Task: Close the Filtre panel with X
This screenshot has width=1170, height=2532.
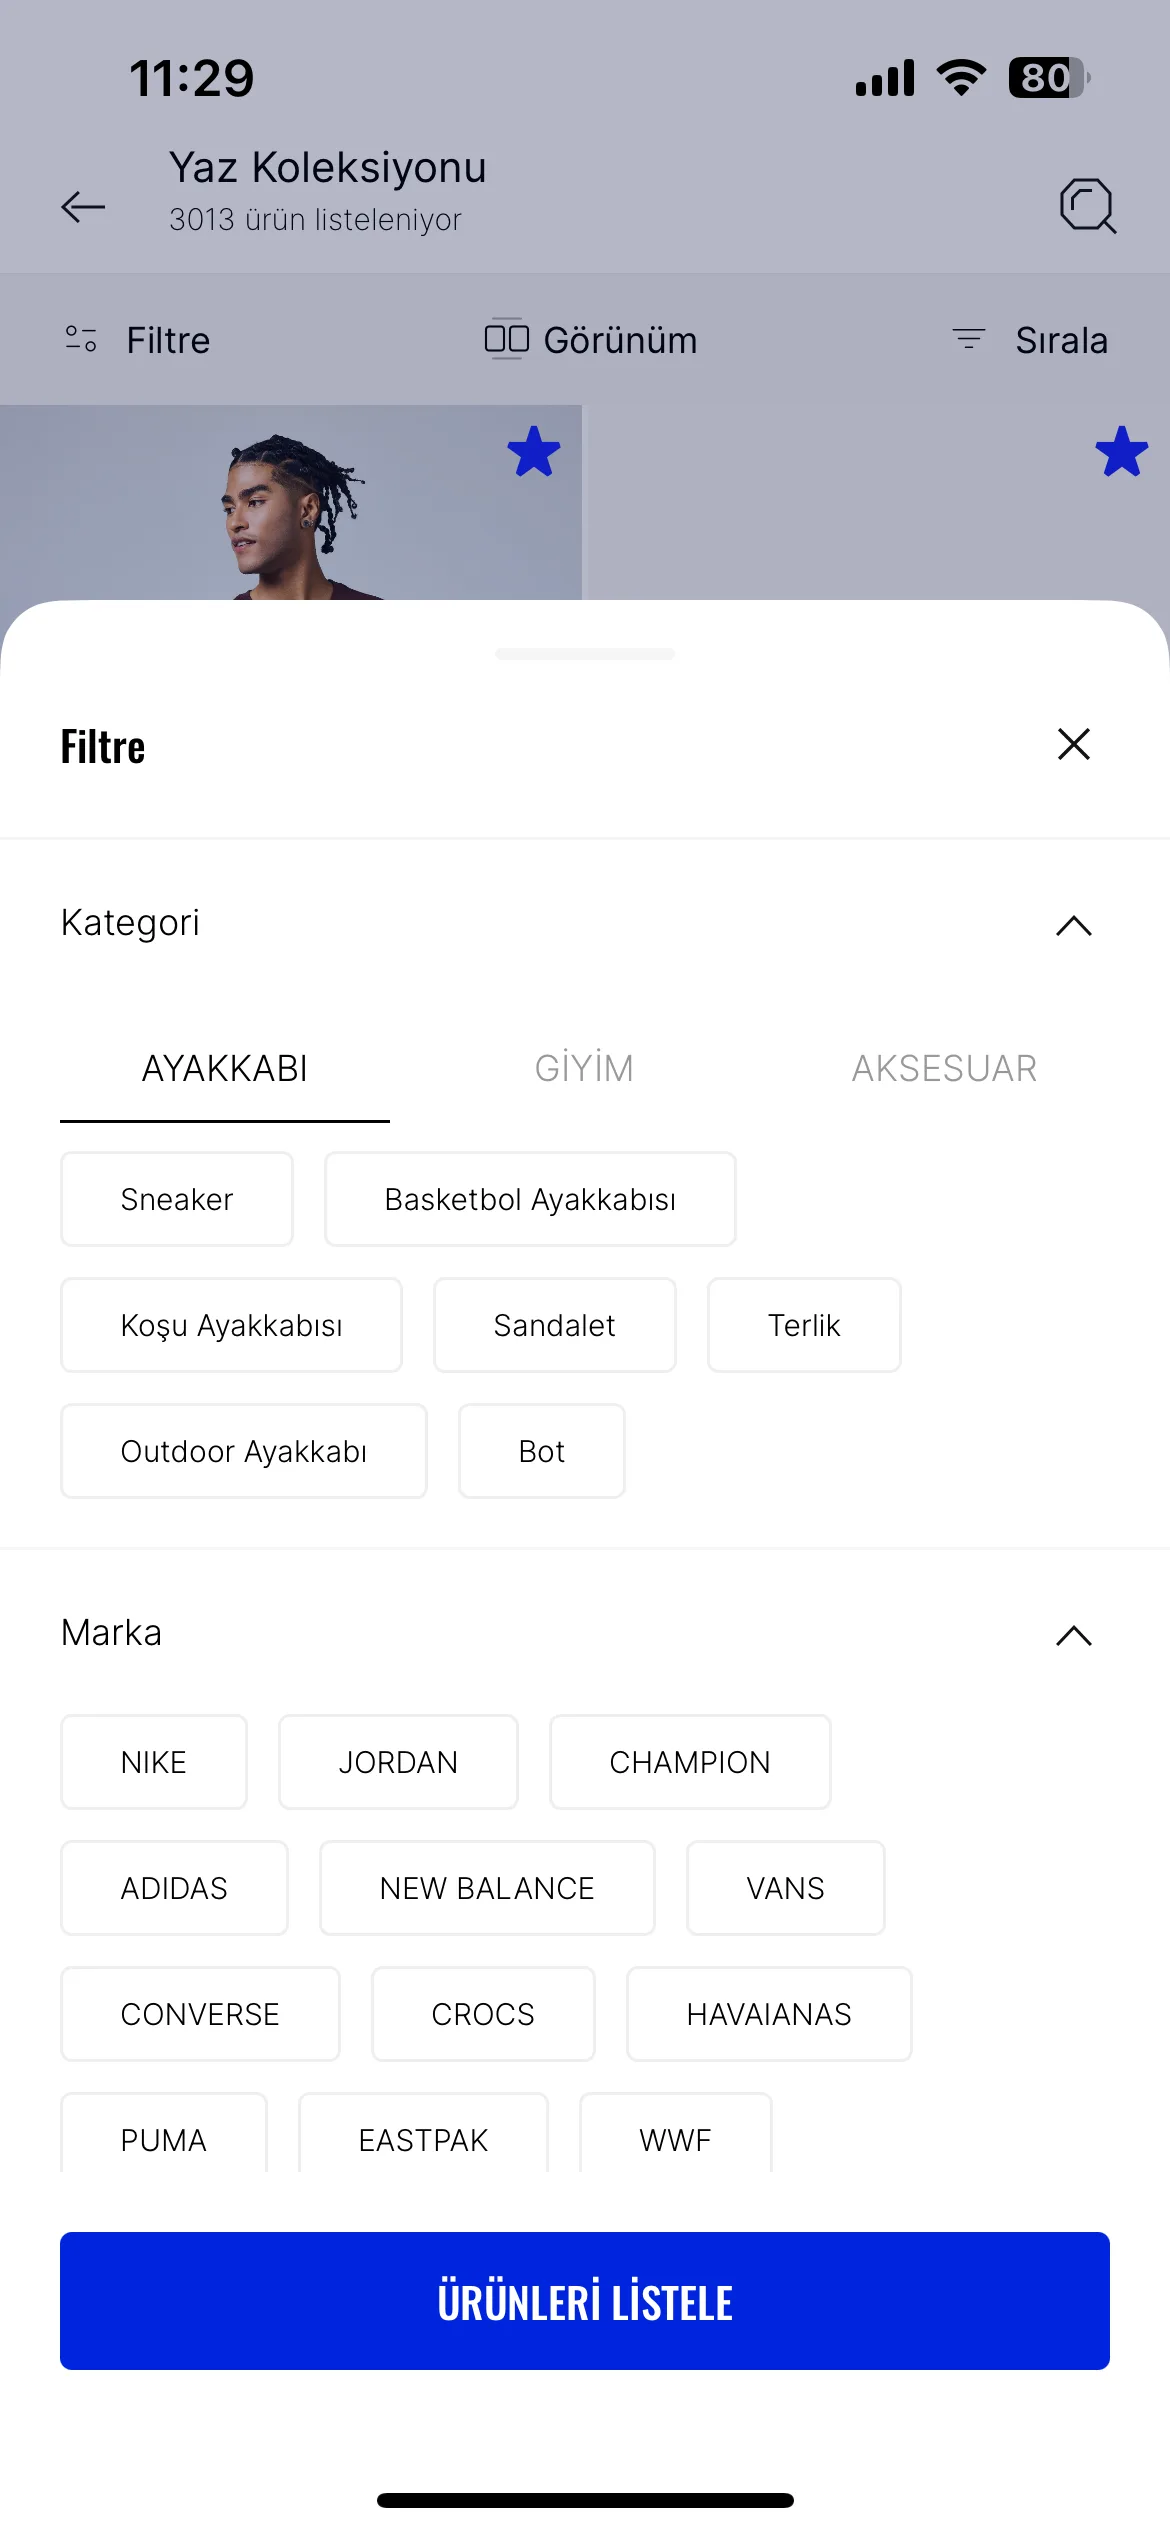Action: click(x=1073, y=744)
